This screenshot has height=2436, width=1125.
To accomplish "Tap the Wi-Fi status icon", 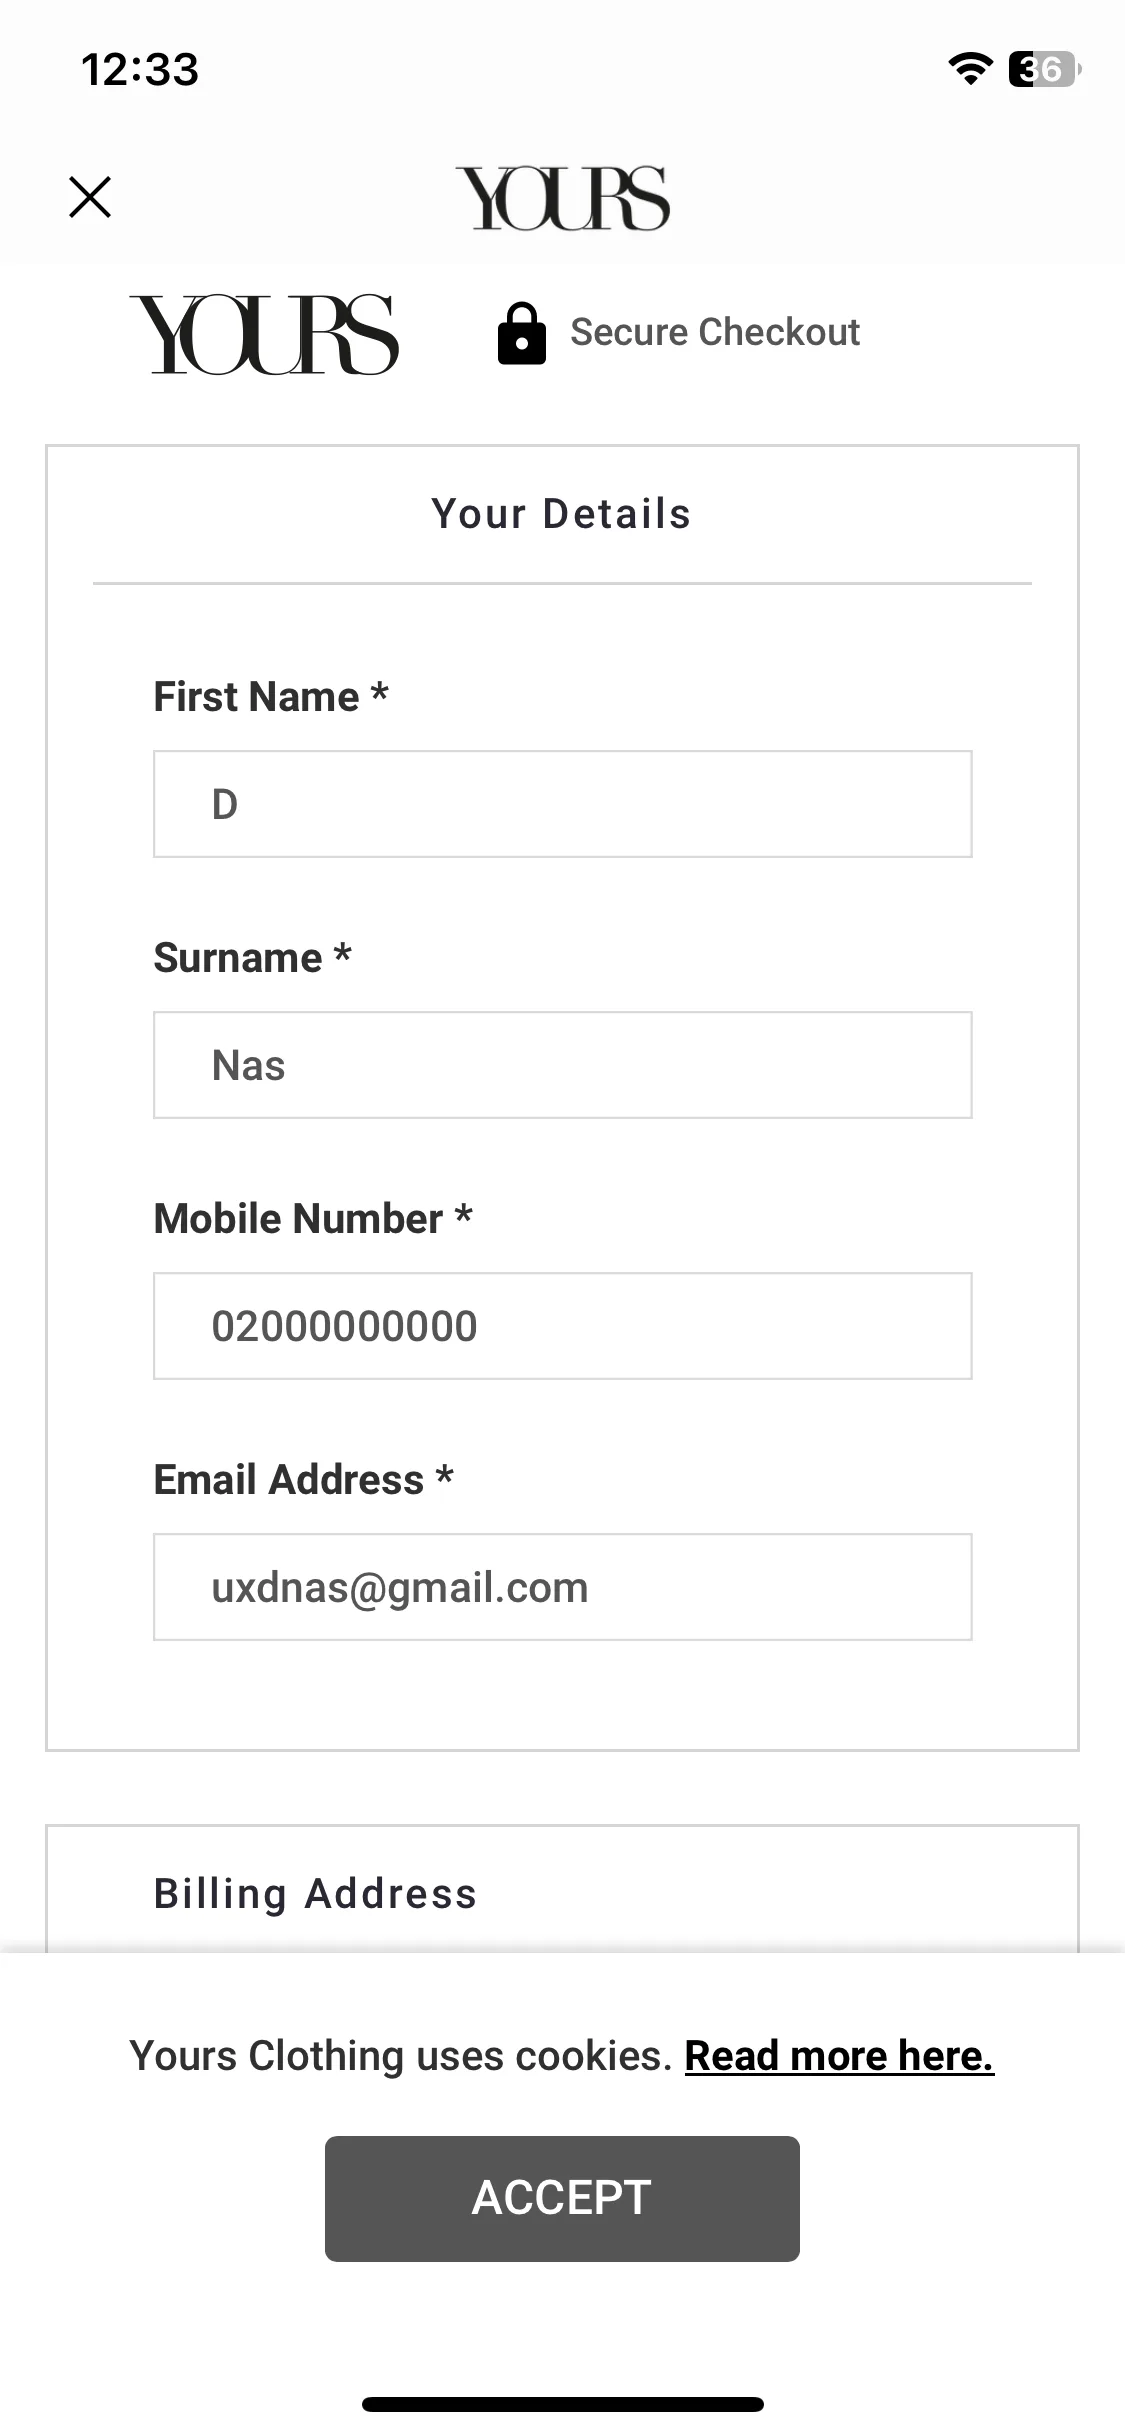I will 969,69.
